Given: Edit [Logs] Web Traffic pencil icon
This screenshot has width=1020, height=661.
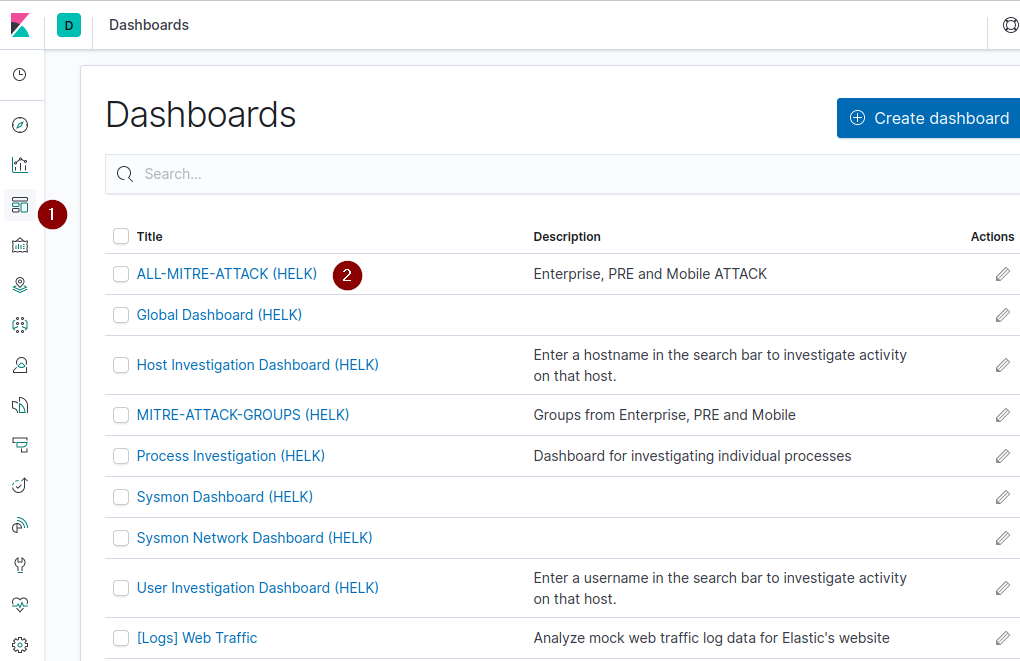Looking at the screenshot, I should coord(1002,638).
